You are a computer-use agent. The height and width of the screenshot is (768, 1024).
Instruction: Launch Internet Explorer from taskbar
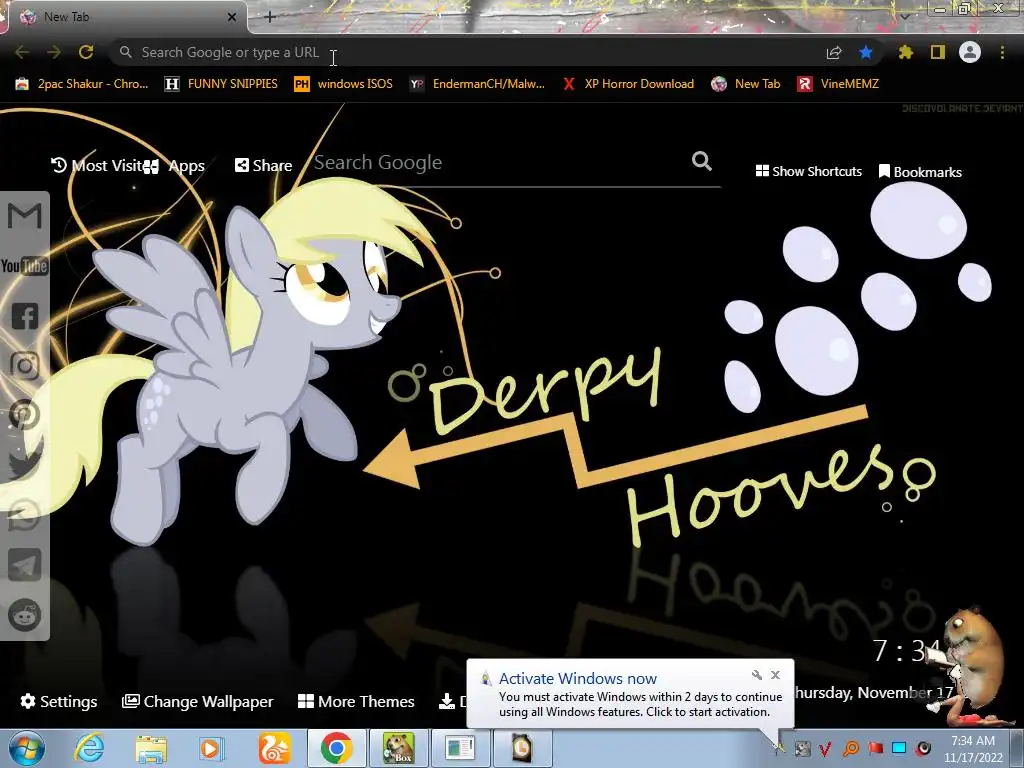click(89, 748)
